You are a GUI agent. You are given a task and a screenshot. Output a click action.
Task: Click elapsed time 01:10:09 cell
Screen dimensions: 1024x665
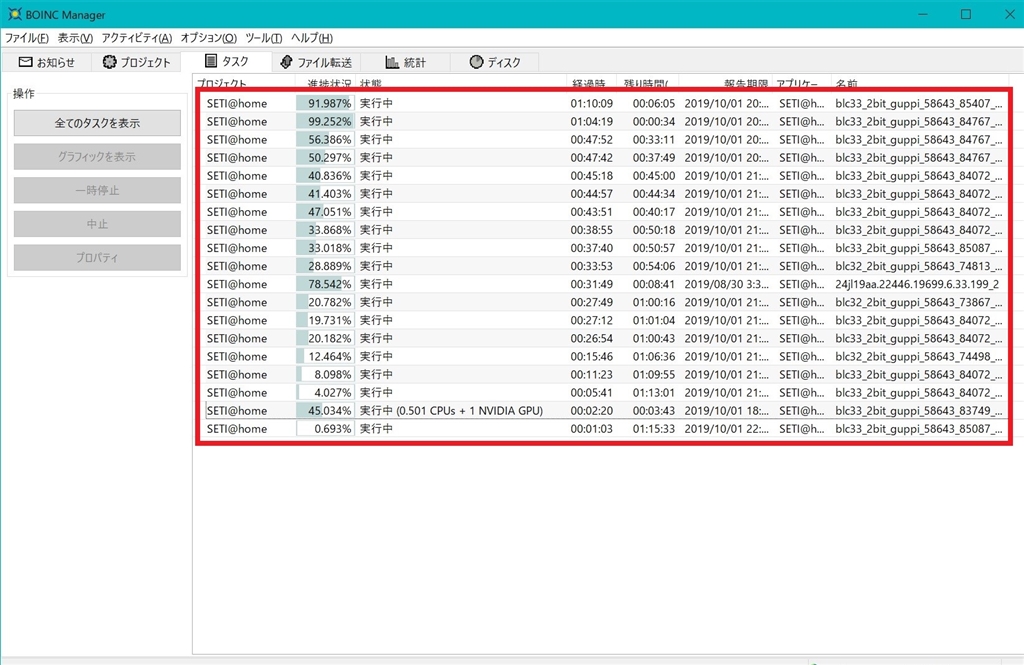coord(592,103)
